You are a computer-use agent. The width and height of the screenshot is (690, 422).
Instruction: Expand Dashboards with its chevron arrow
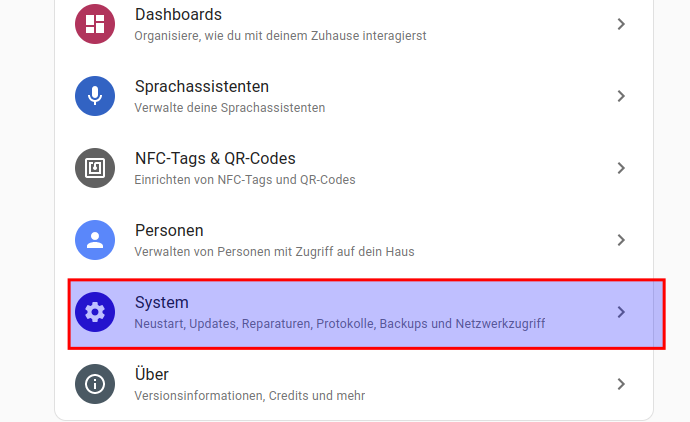point(621,24)
